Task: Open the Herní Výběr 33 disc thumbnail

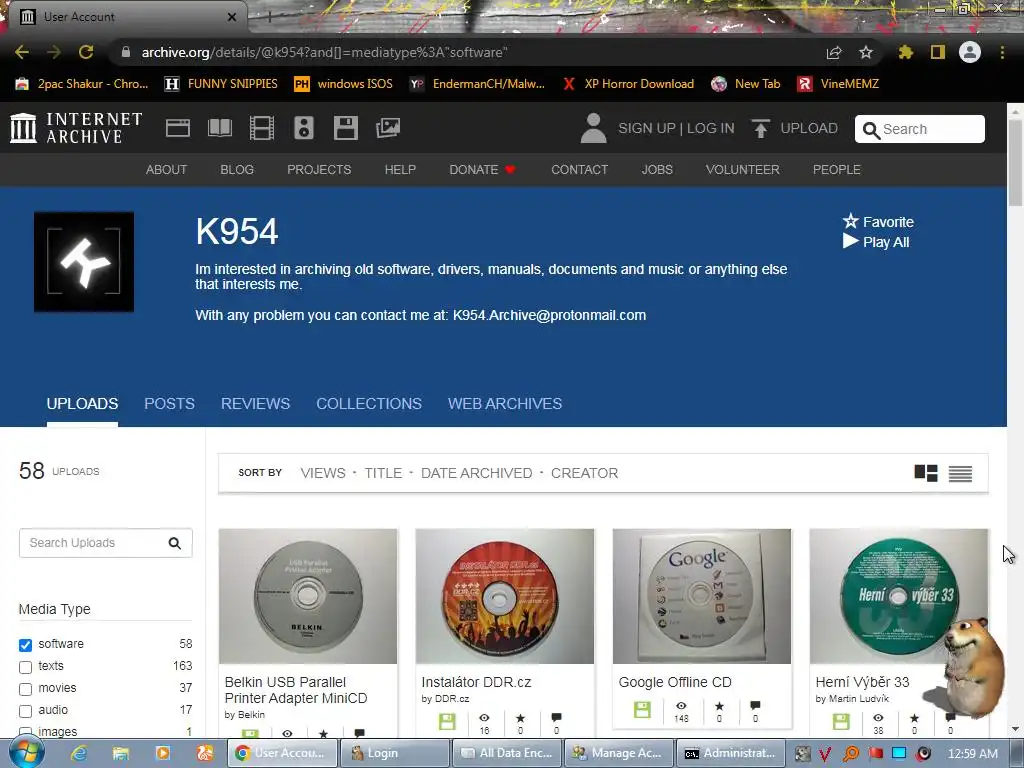Action: pyautogui.click(x=899, y=596)
